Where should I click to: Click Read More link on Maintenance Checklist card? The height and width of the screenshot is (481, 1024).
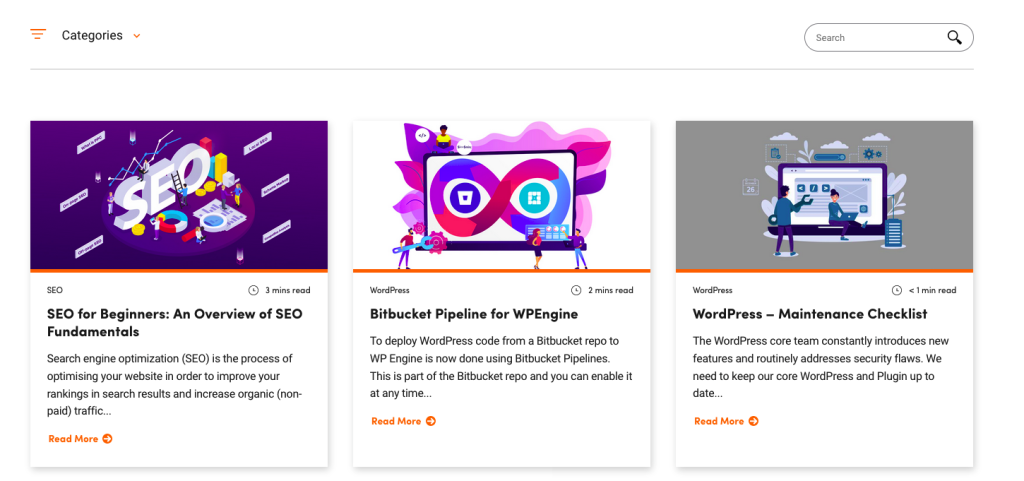pyautogui.click(x=726, y=421)
